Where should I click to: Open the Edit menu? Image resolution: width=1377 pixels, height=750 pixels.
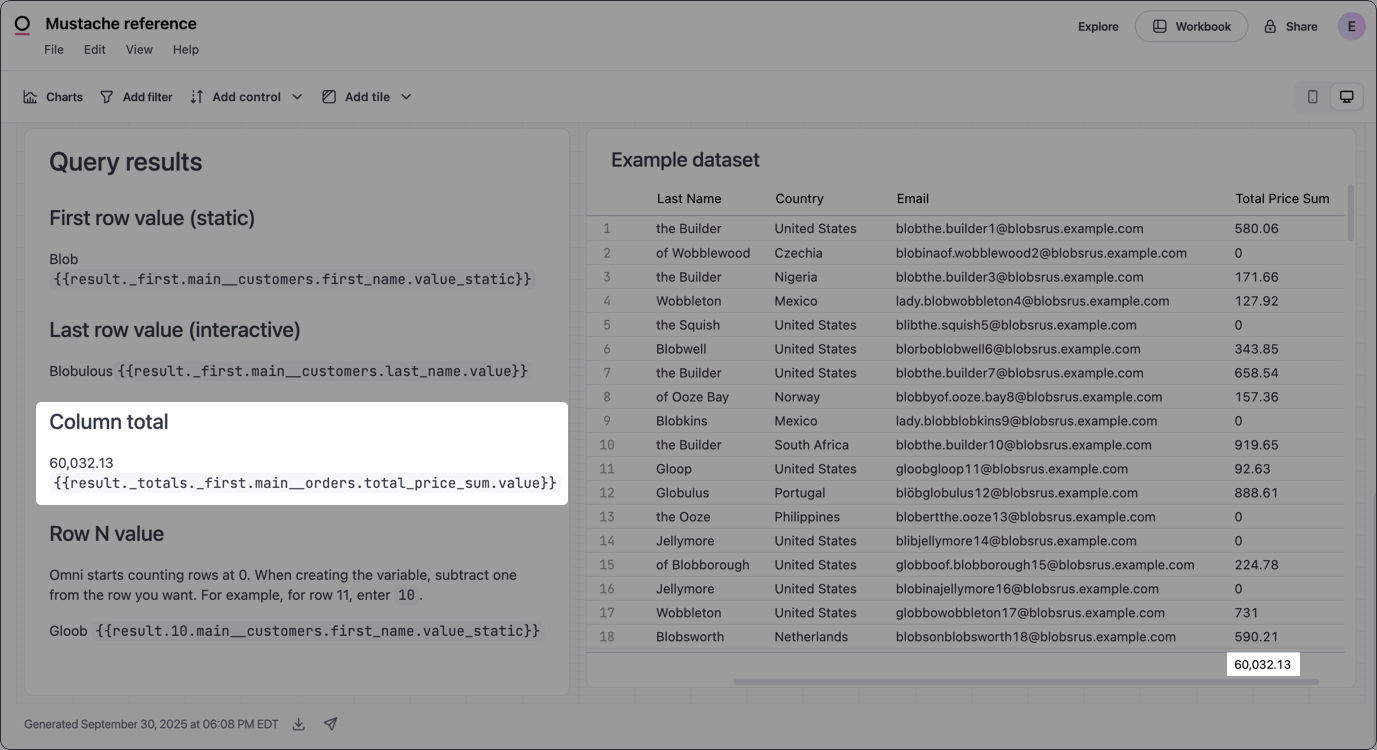[x=94, y=48]
